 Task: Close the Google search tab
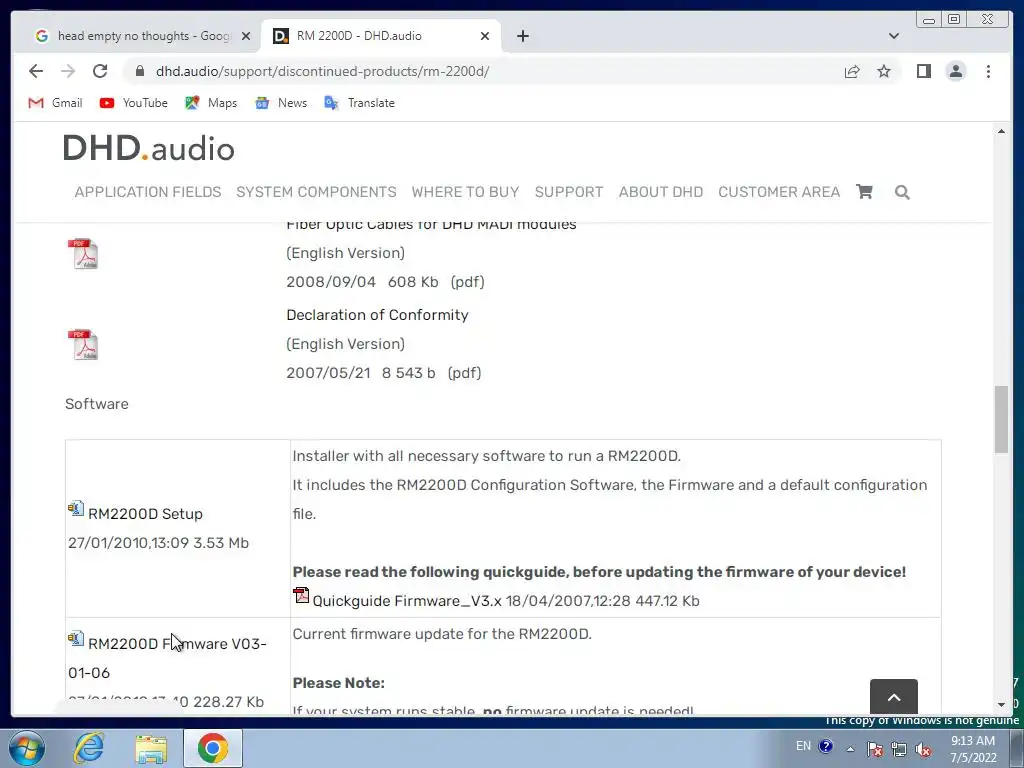coord(246,36)
